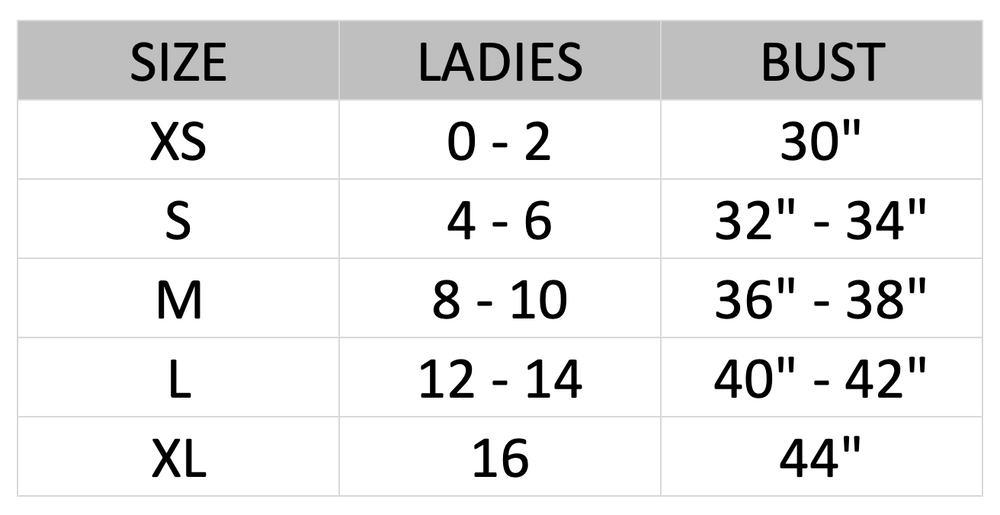
Task: Select the 40" - 42" bust cell
Action: 822,379
